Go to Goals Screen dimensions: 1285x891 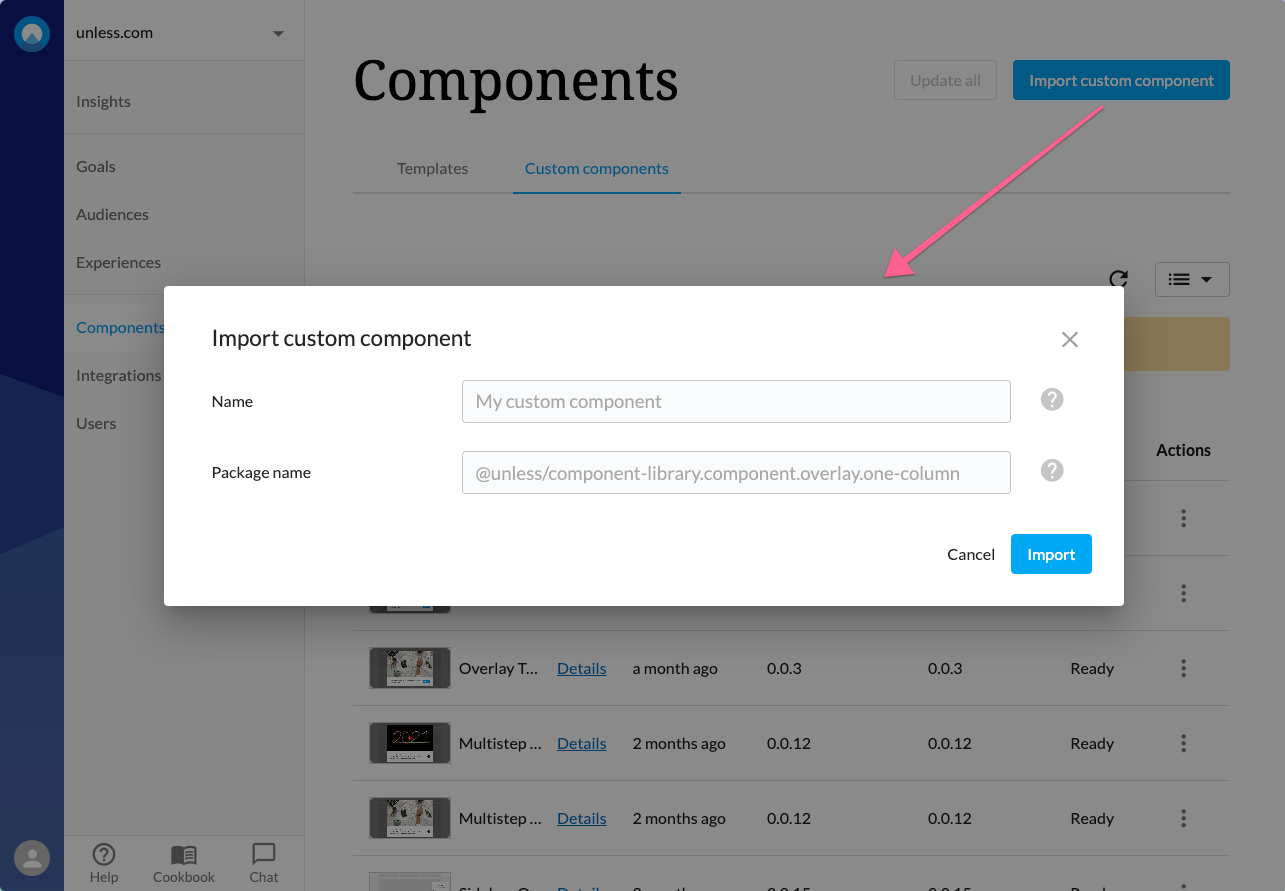coord(96,167)
